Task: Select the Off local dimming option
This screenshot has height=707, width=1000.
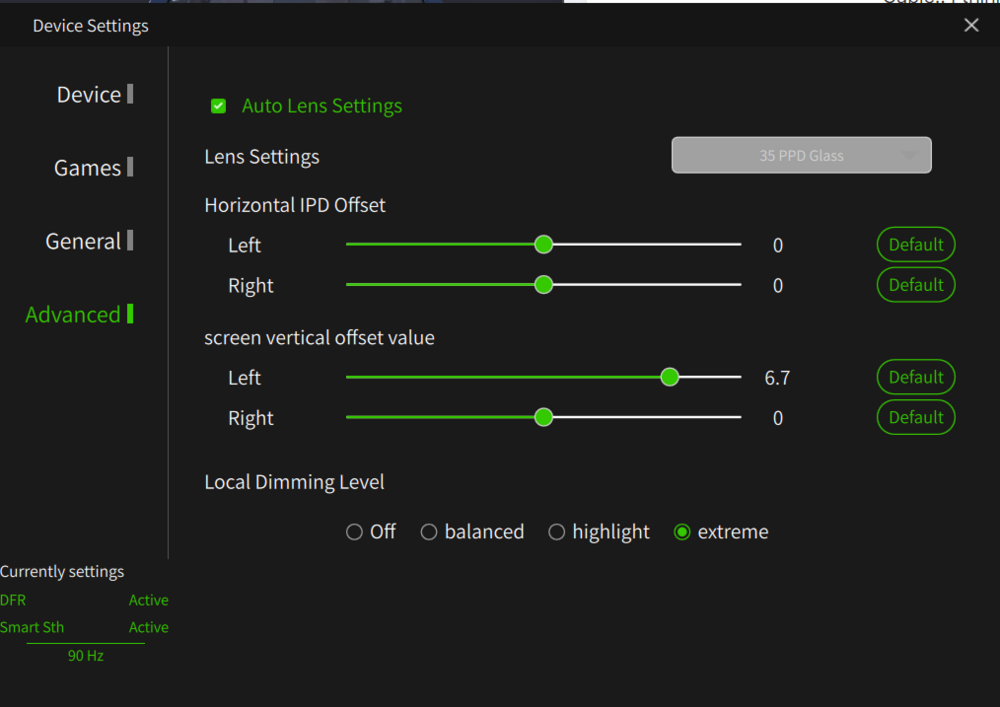Action: pos(354,532)
